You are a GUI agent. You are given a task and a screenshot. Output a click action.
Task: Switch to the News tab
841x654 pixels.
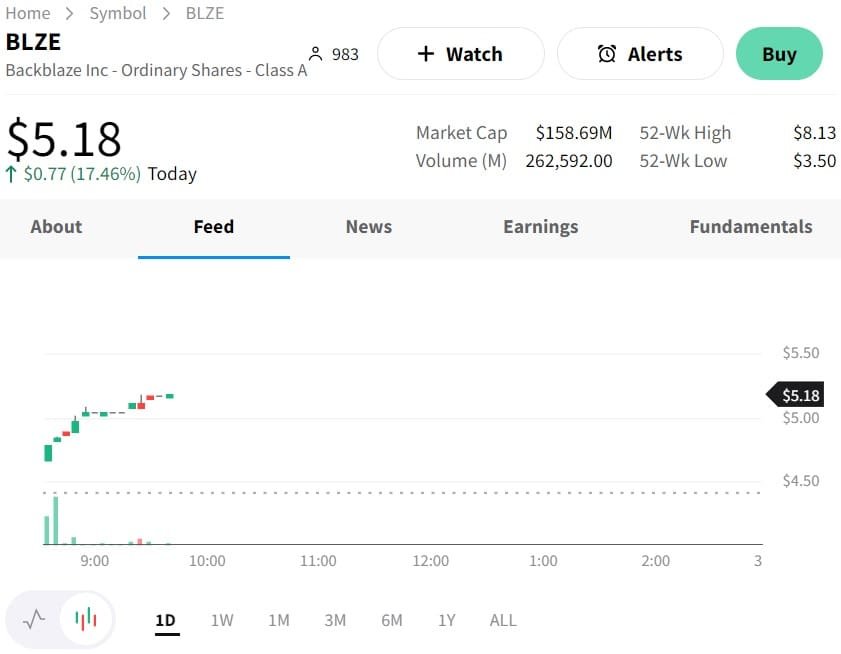[x=368, y=227]
